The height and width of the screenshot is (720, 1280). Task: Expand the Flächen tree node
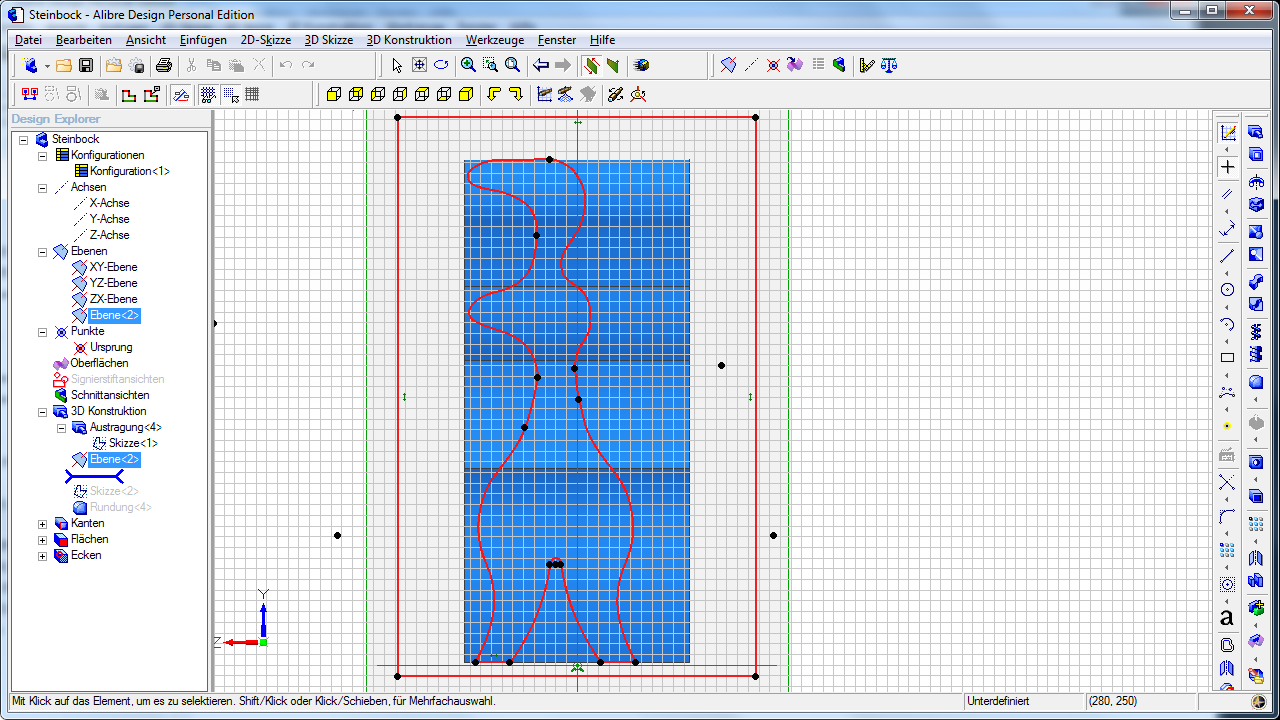[x=42, y=539]
